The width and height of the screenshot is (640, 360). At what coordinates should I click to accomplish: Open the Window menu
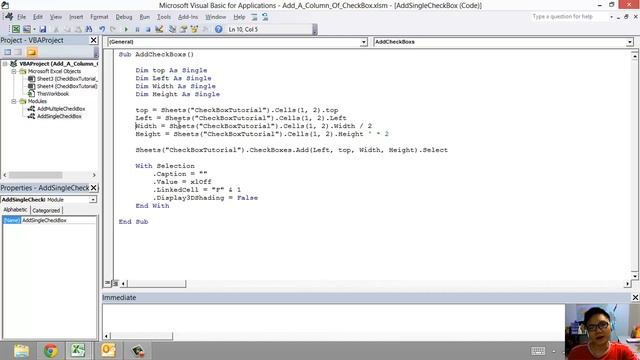tap(216, 17)
